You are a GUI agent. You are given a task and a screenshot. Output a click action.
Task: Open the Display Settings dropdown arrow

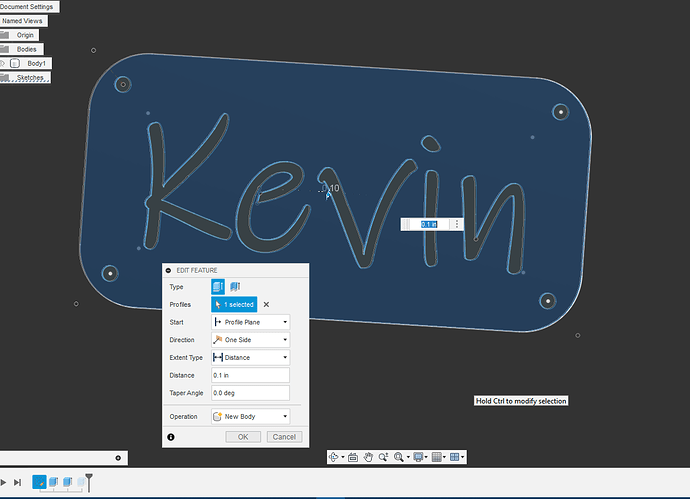click(426, 458)
